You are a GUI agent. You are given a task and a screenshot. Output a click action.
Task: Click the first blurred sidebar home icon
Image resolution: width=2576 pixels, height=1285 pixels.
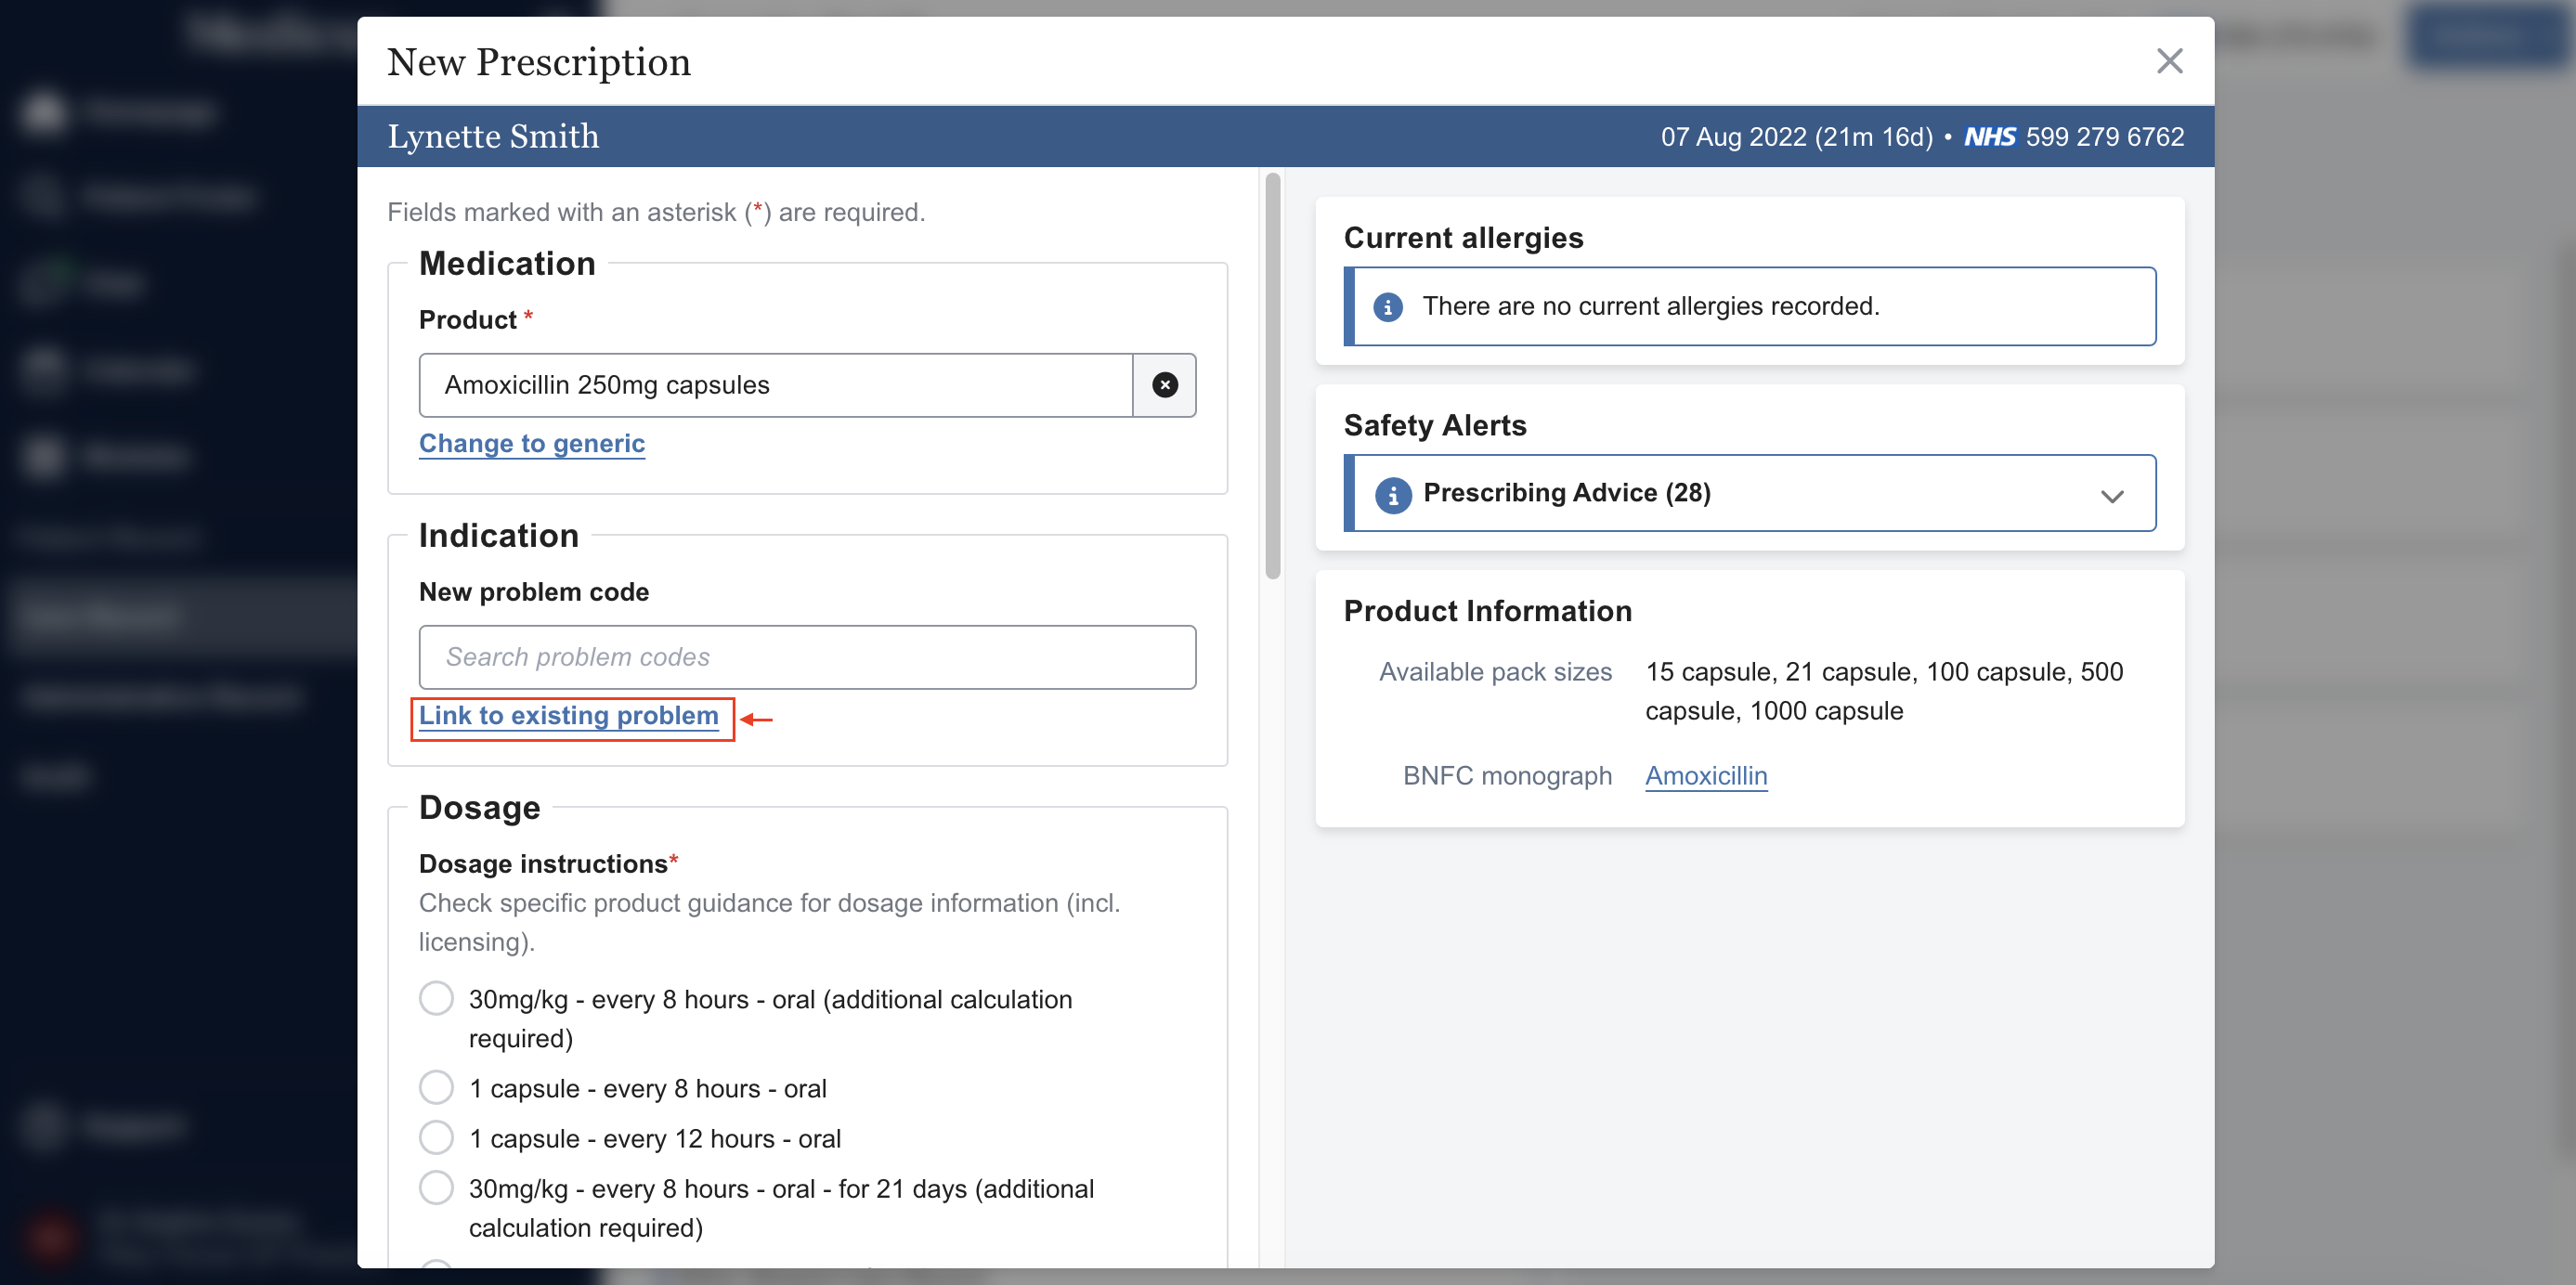[x=44, y=112]
